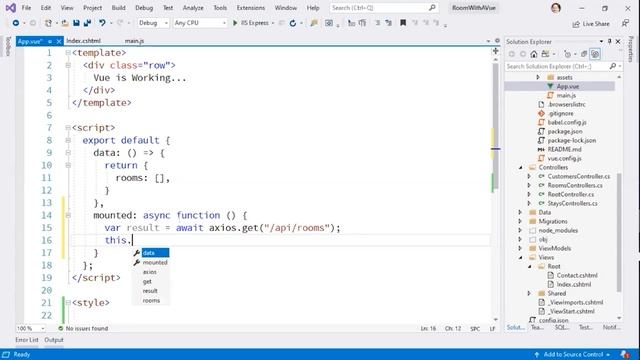Click the notifications icon in status bar
Screen dimensions: 640x360
click(625, 354)
